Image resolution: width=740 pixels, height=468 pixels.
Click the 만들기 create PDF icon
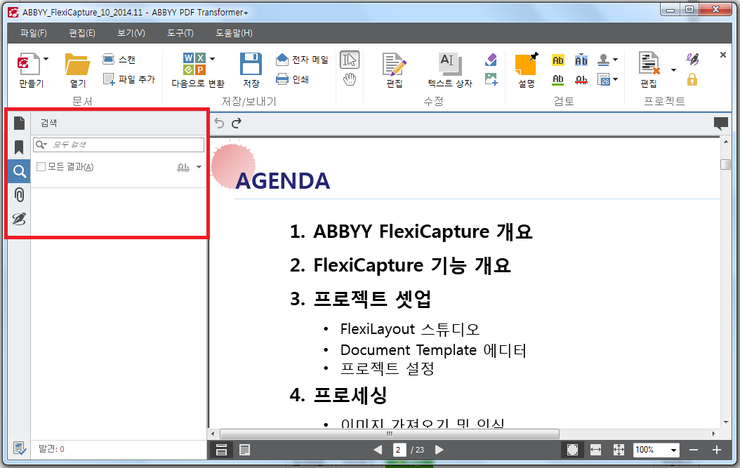28,64
